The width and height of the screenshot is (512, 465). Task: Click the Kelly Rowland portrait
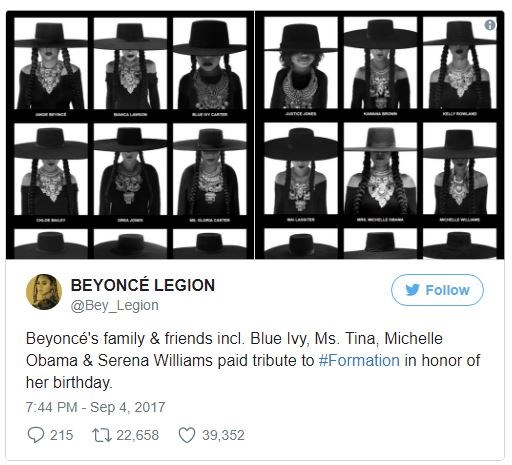(x=460, y=63)
